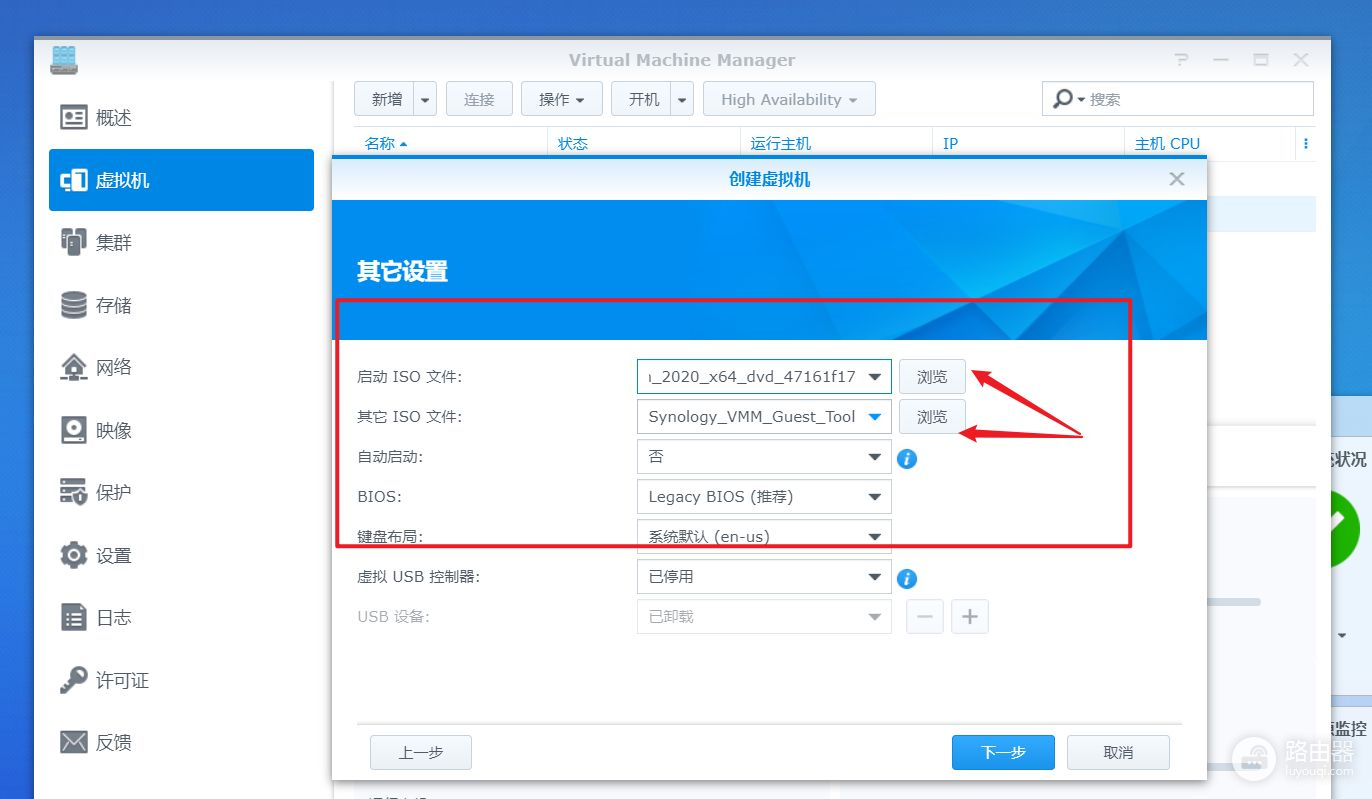
Task: View the License (许可证) key item
Action: pos(74,680)
